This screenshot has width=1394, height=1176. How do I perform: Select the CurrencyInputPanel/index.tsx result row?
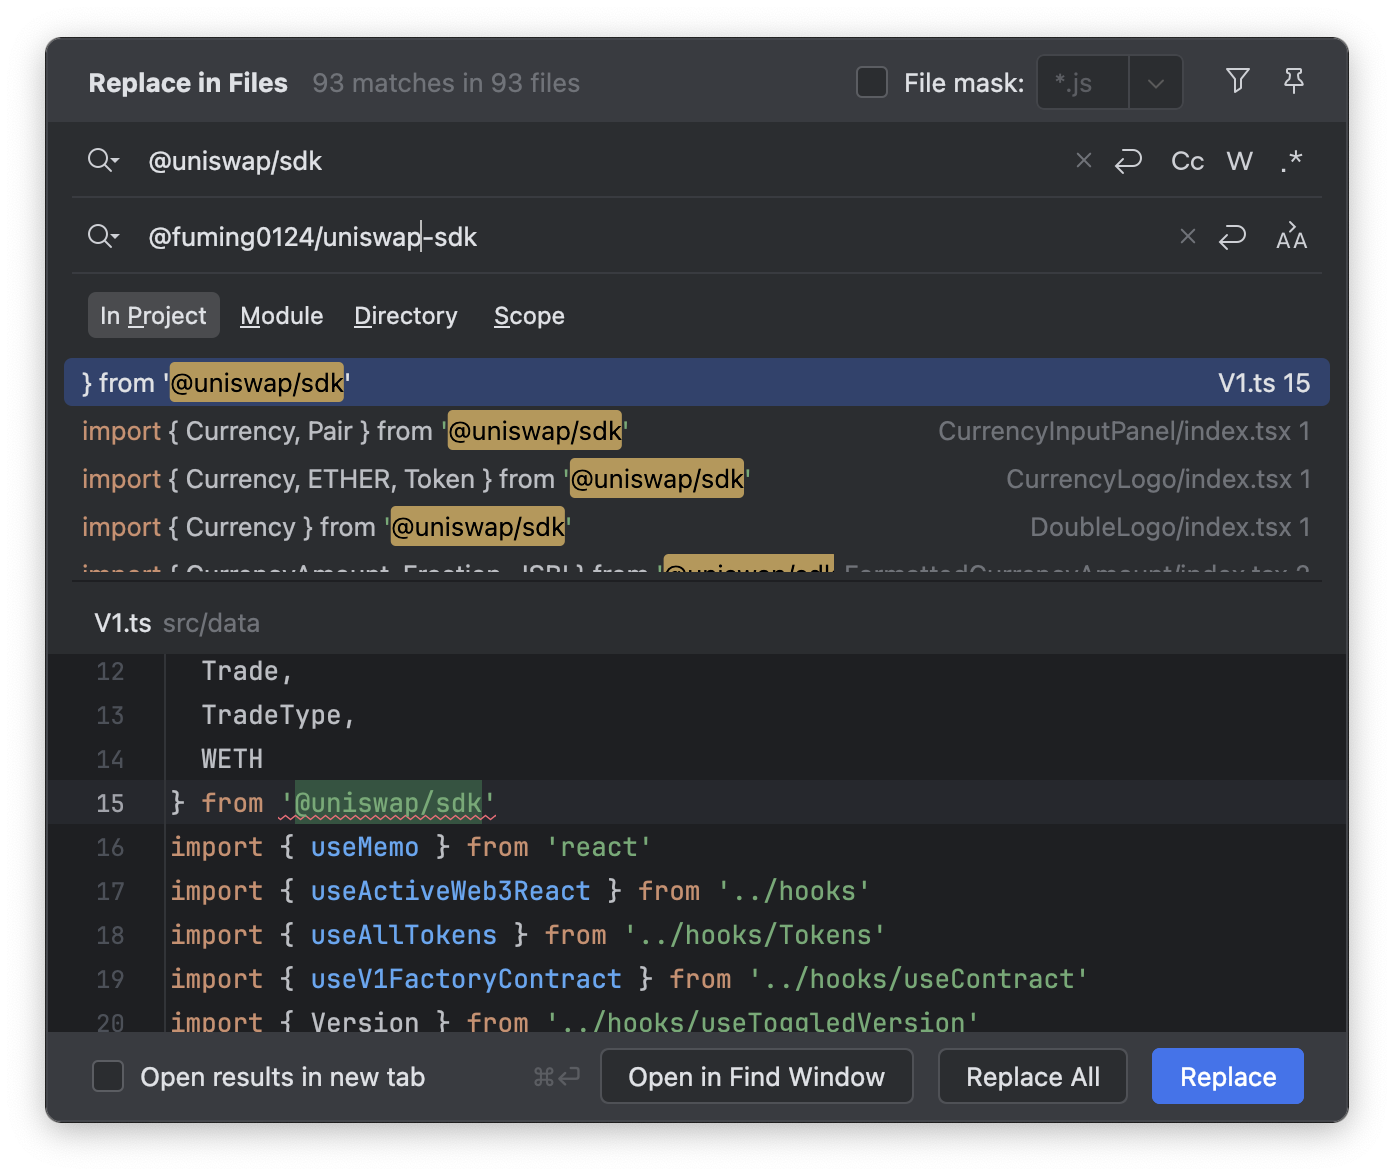point(697,431)
